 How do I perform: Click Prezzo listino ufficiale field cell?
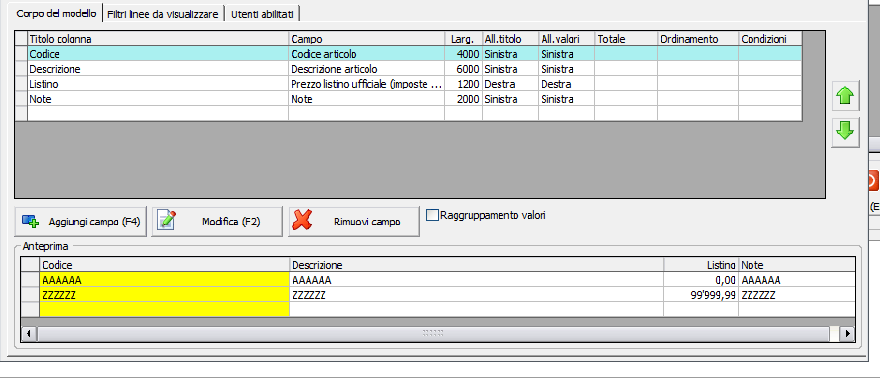coord(366,84)
